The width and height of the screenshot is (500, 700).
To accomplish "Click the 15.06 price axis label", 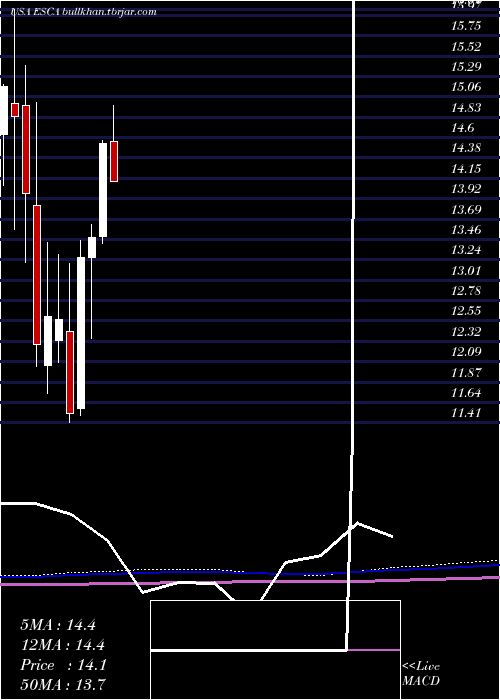I will tap(466, 87).
